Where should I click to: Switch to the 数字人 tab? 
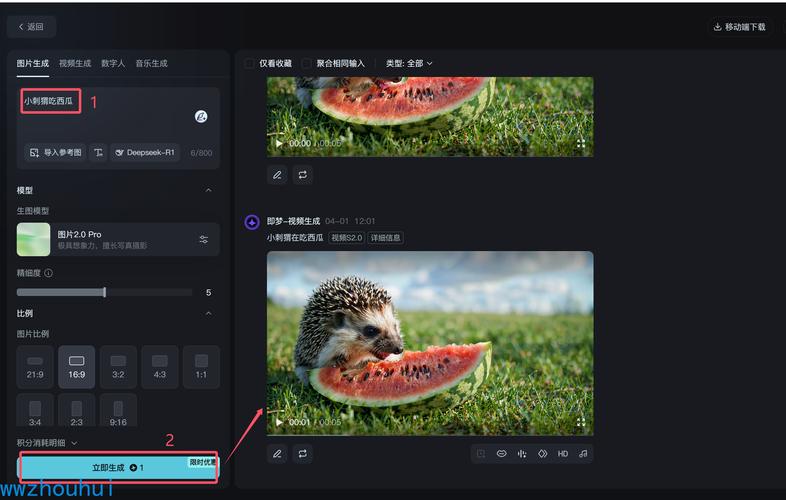(x=113, y=64)
